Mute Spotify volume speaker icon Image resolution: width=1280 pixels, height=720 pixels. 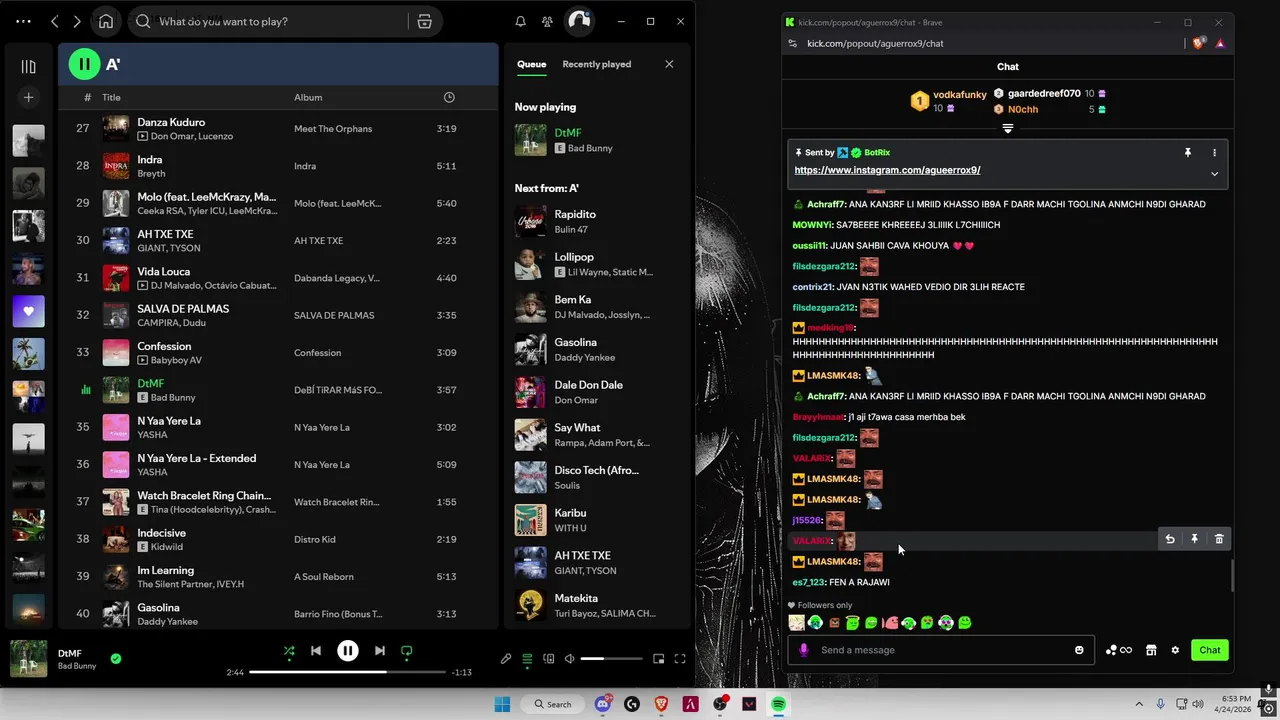569,659
